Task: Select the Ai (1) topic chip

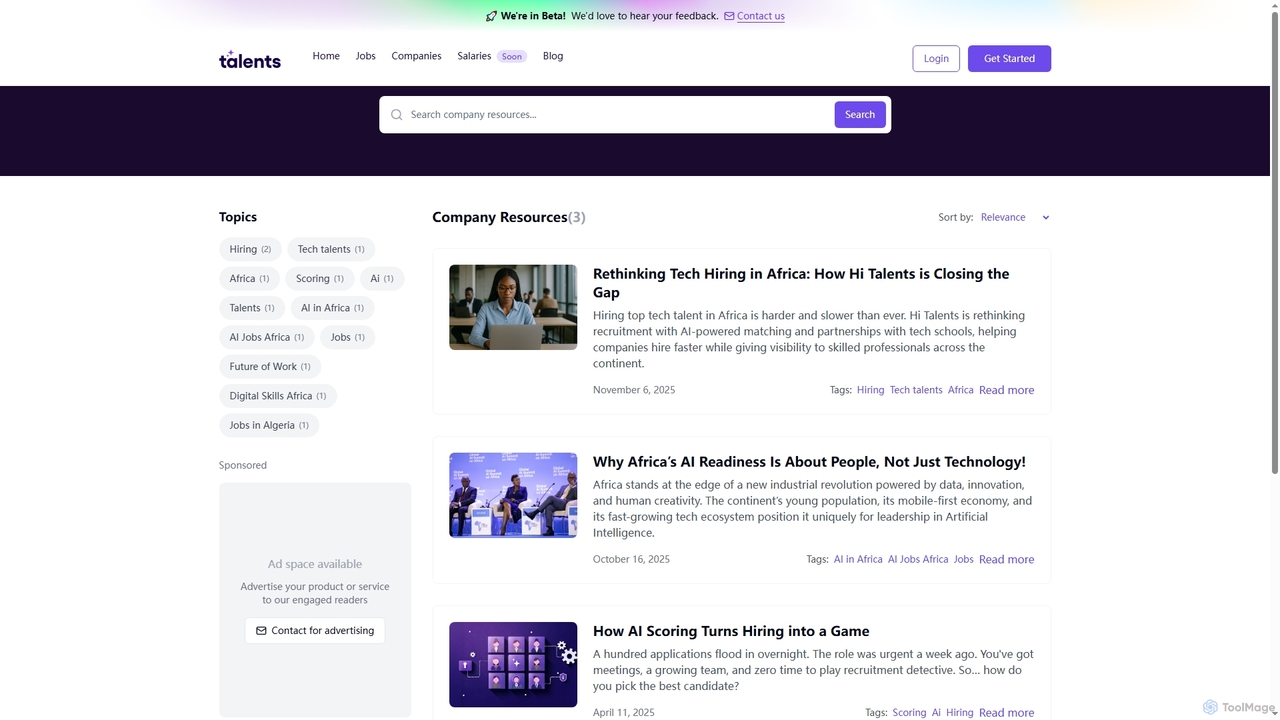Action: 382,279
